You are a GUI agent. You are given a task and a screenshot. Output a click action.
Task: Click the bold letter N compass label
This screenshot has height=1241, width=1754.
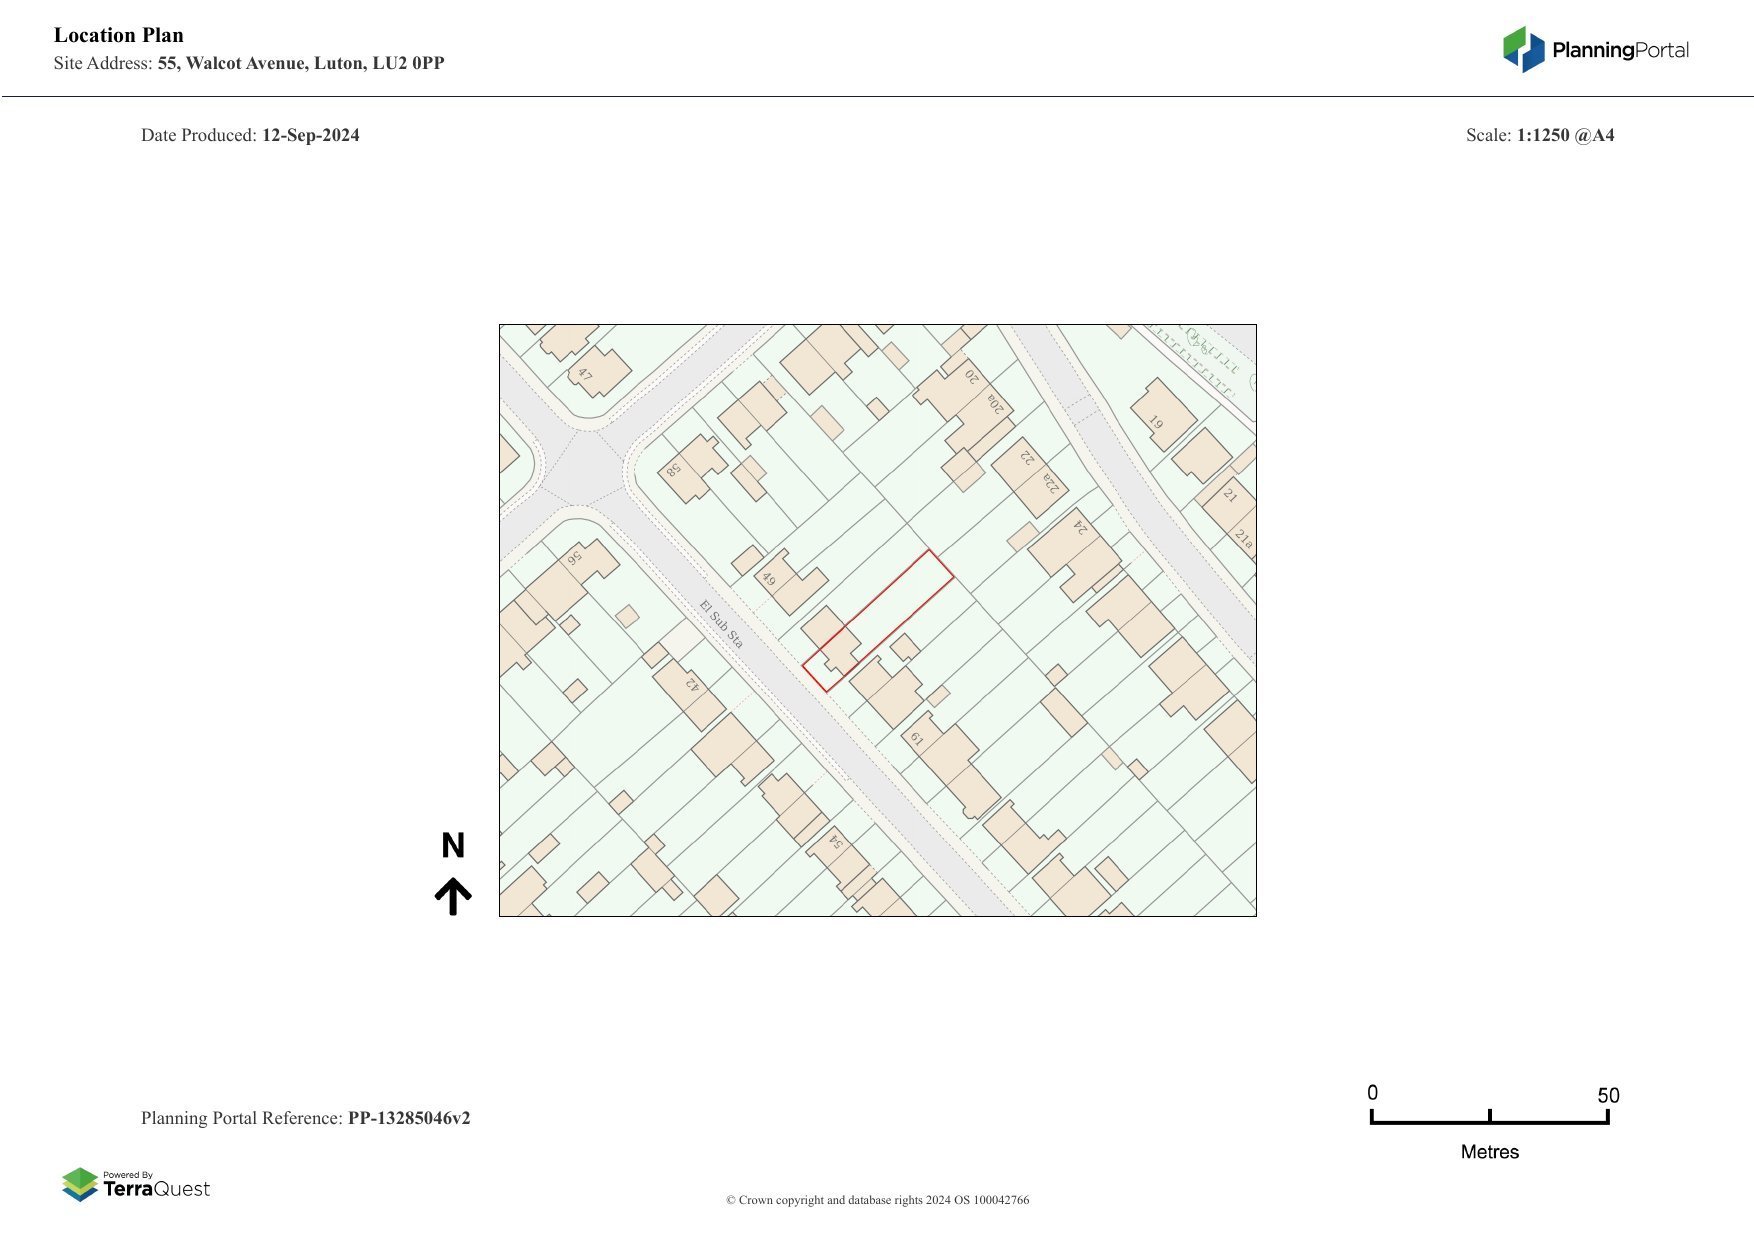[453, 846]
